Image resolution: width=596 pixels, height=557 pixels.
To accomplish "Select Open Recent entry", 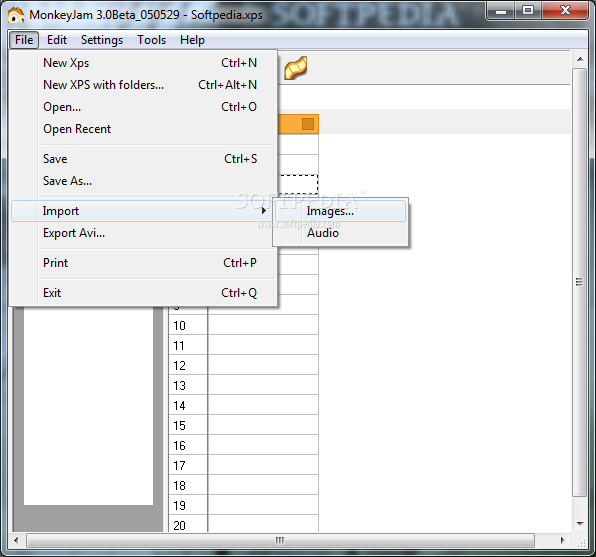I will pos(144,129).
